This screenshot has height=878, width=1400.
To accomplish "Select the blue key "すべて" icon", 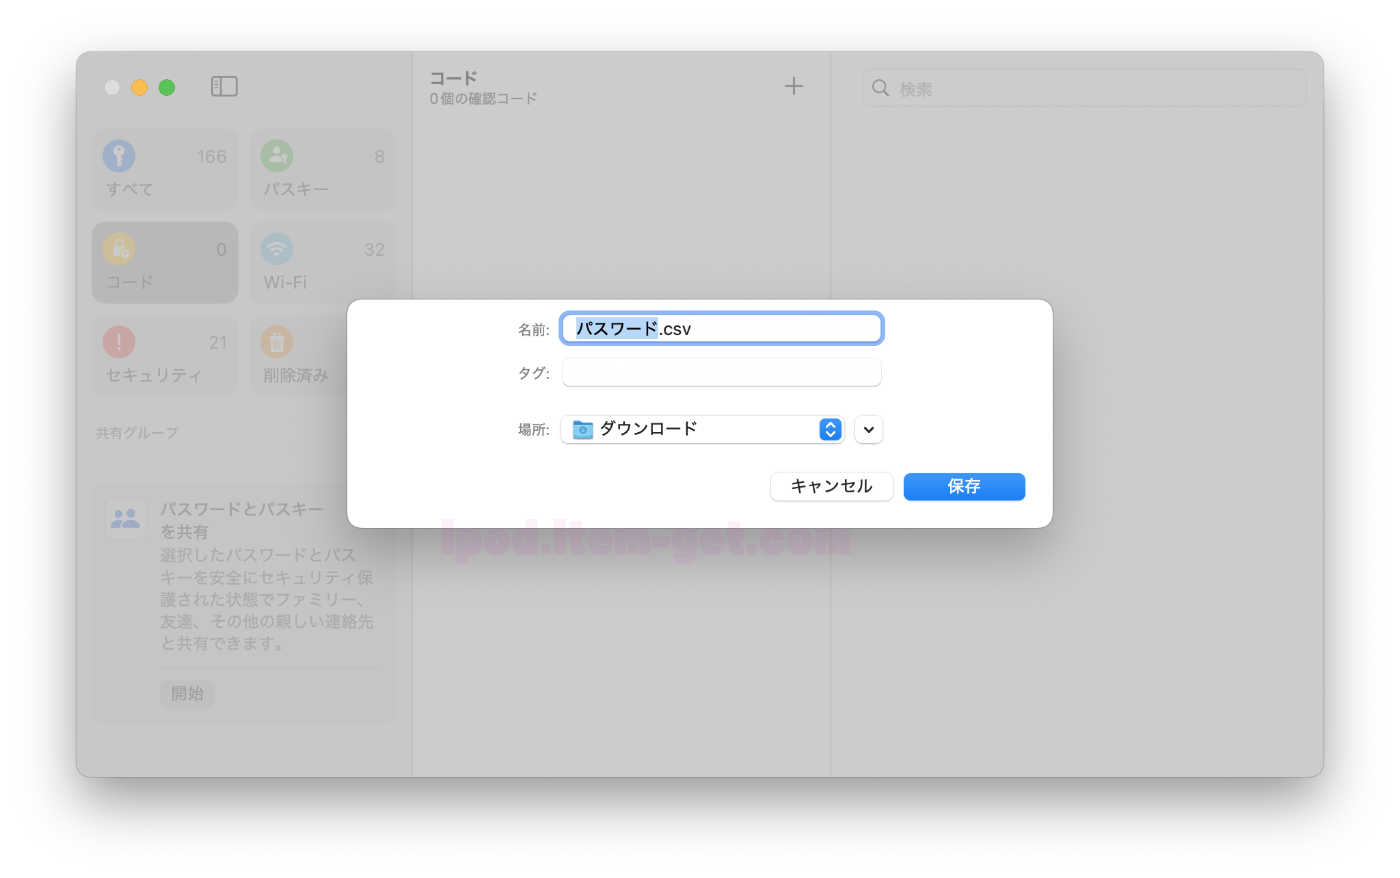I will click(119, 156).
